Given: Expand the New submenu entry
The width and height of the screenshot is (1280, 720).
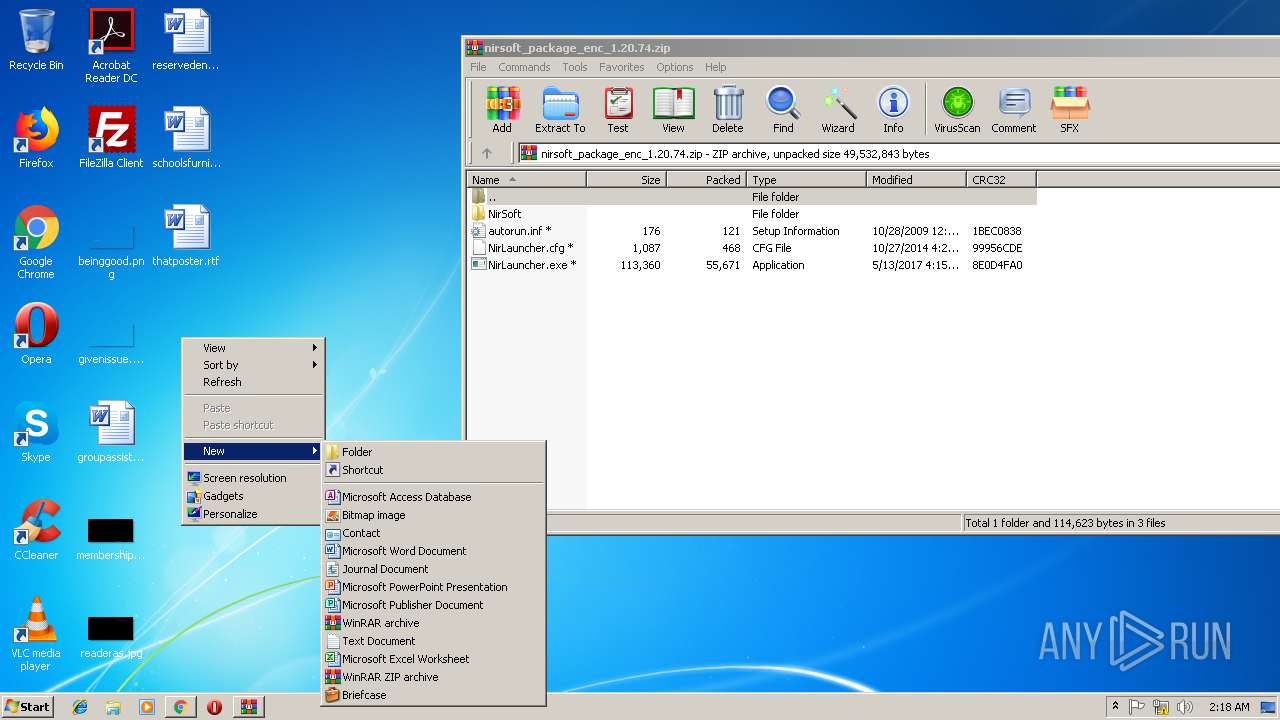Looking at the screenshot, I should pyautogui.click(x=253, y=451).
